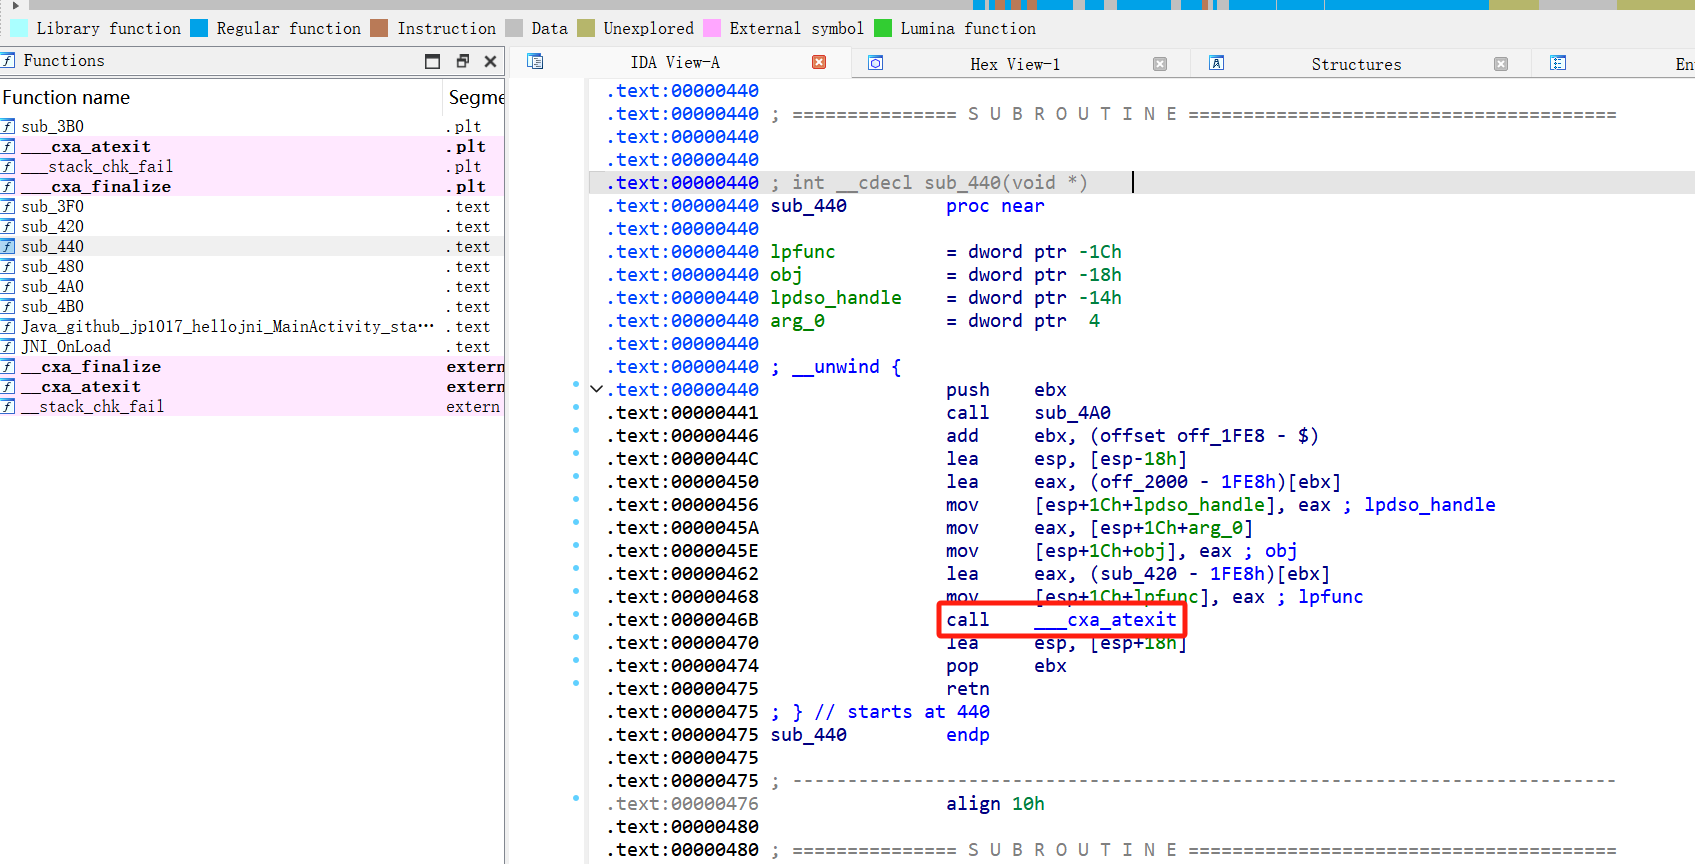
Task: Toggle breakpoint dot at address 00000441
Action: tap(576, 407)
